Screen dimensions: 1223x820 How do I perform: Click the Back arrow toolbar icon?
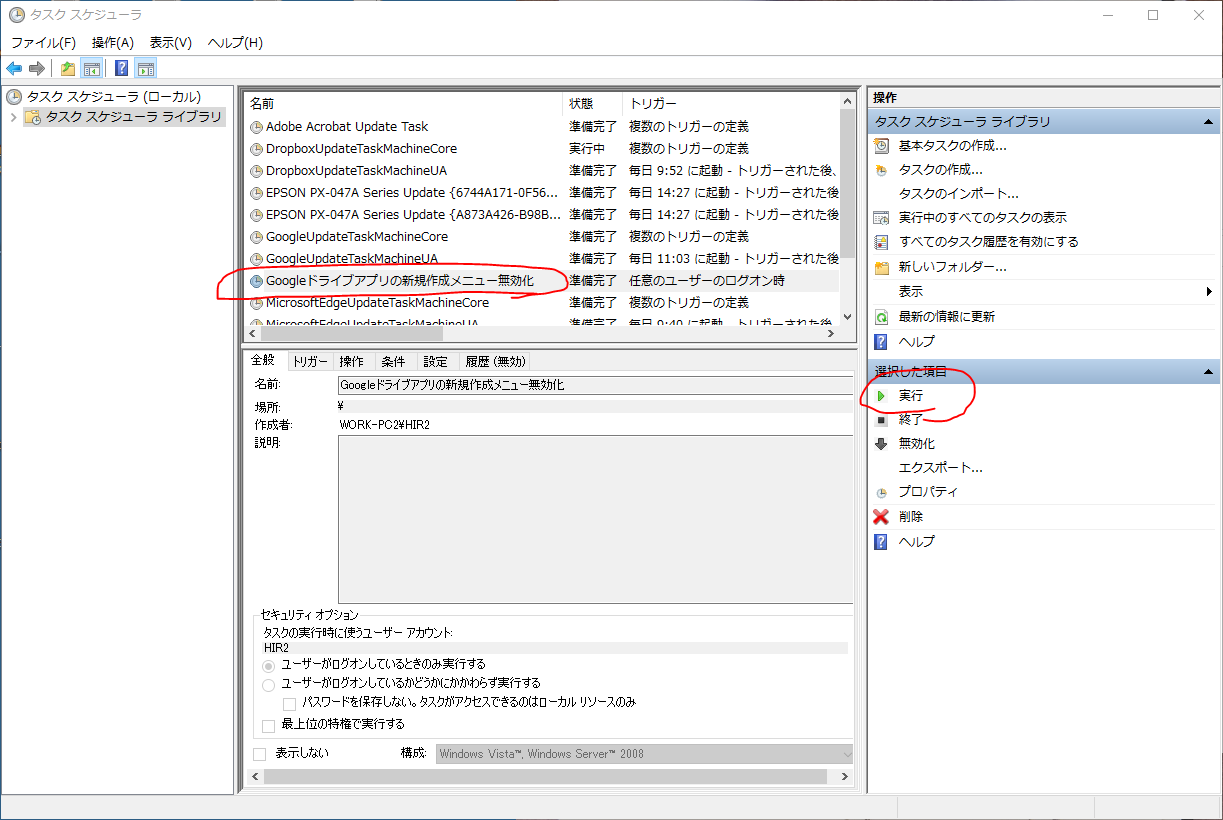pos(14,68)
